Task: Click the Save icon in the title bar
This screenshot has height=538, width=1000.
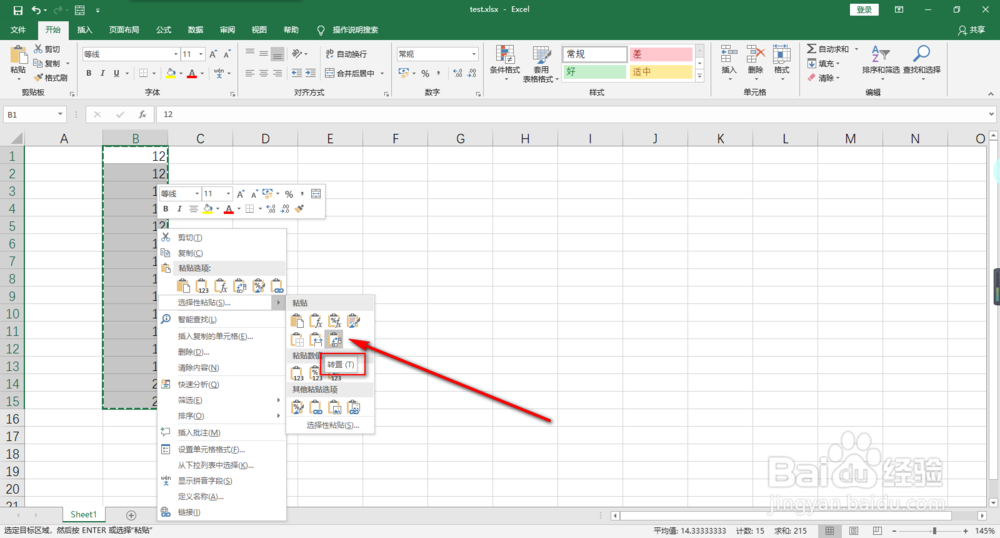Action: click(18, 10)
